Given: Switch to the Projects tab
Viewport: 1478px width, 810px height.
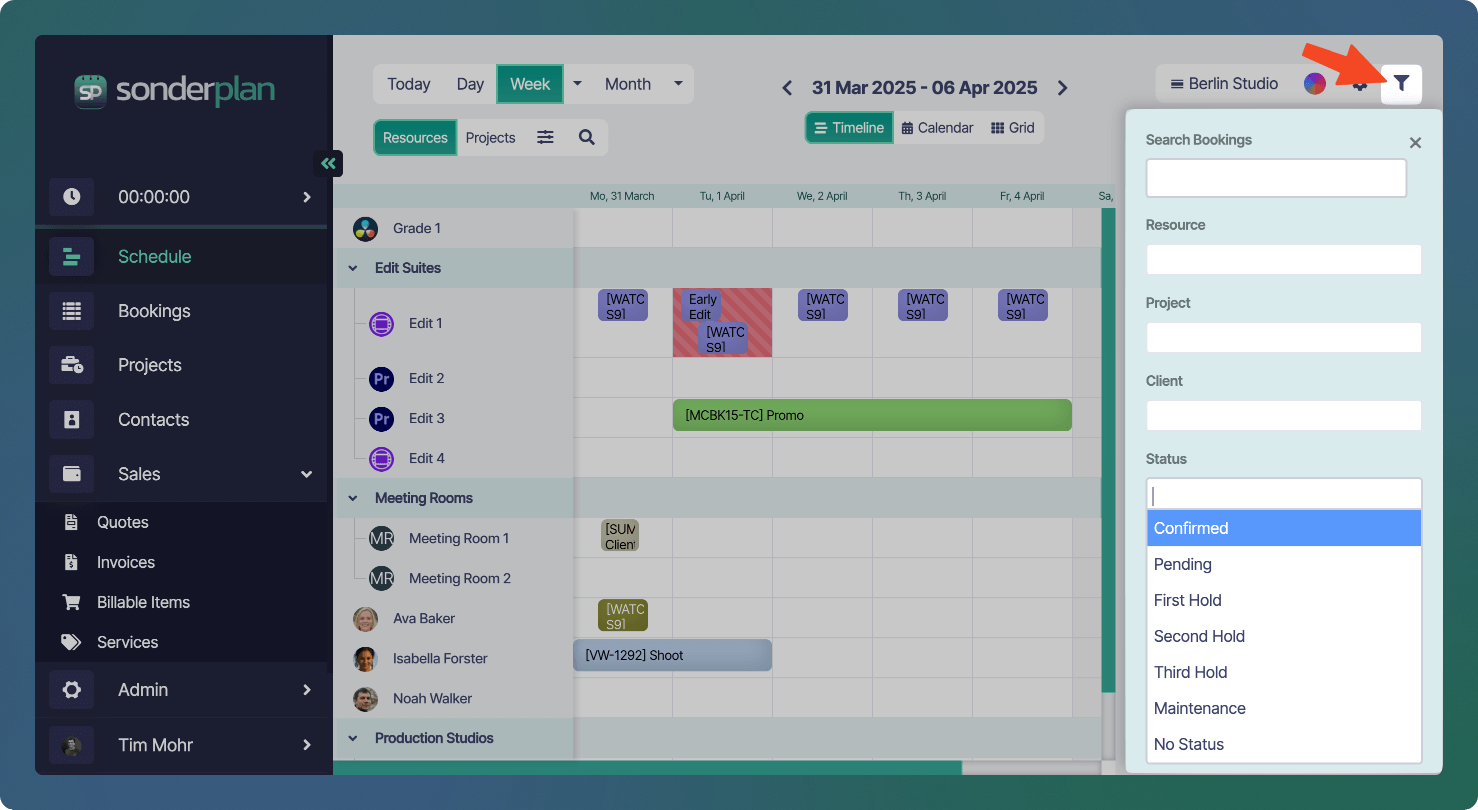Looking at the screenshot, I should (490, 136).
